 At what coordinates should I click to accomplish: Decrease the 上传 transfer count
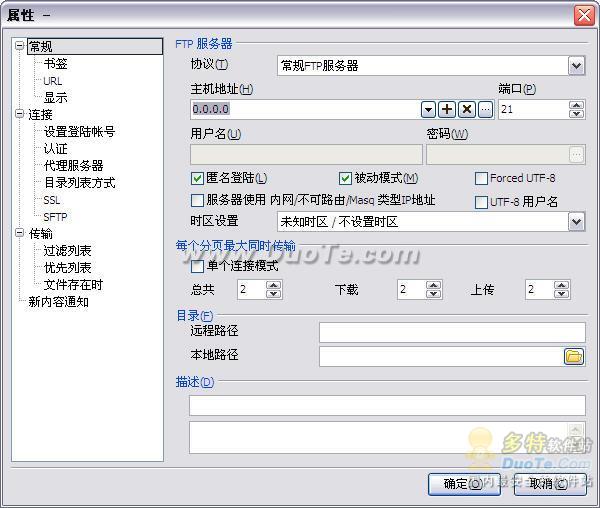(561, 294)
